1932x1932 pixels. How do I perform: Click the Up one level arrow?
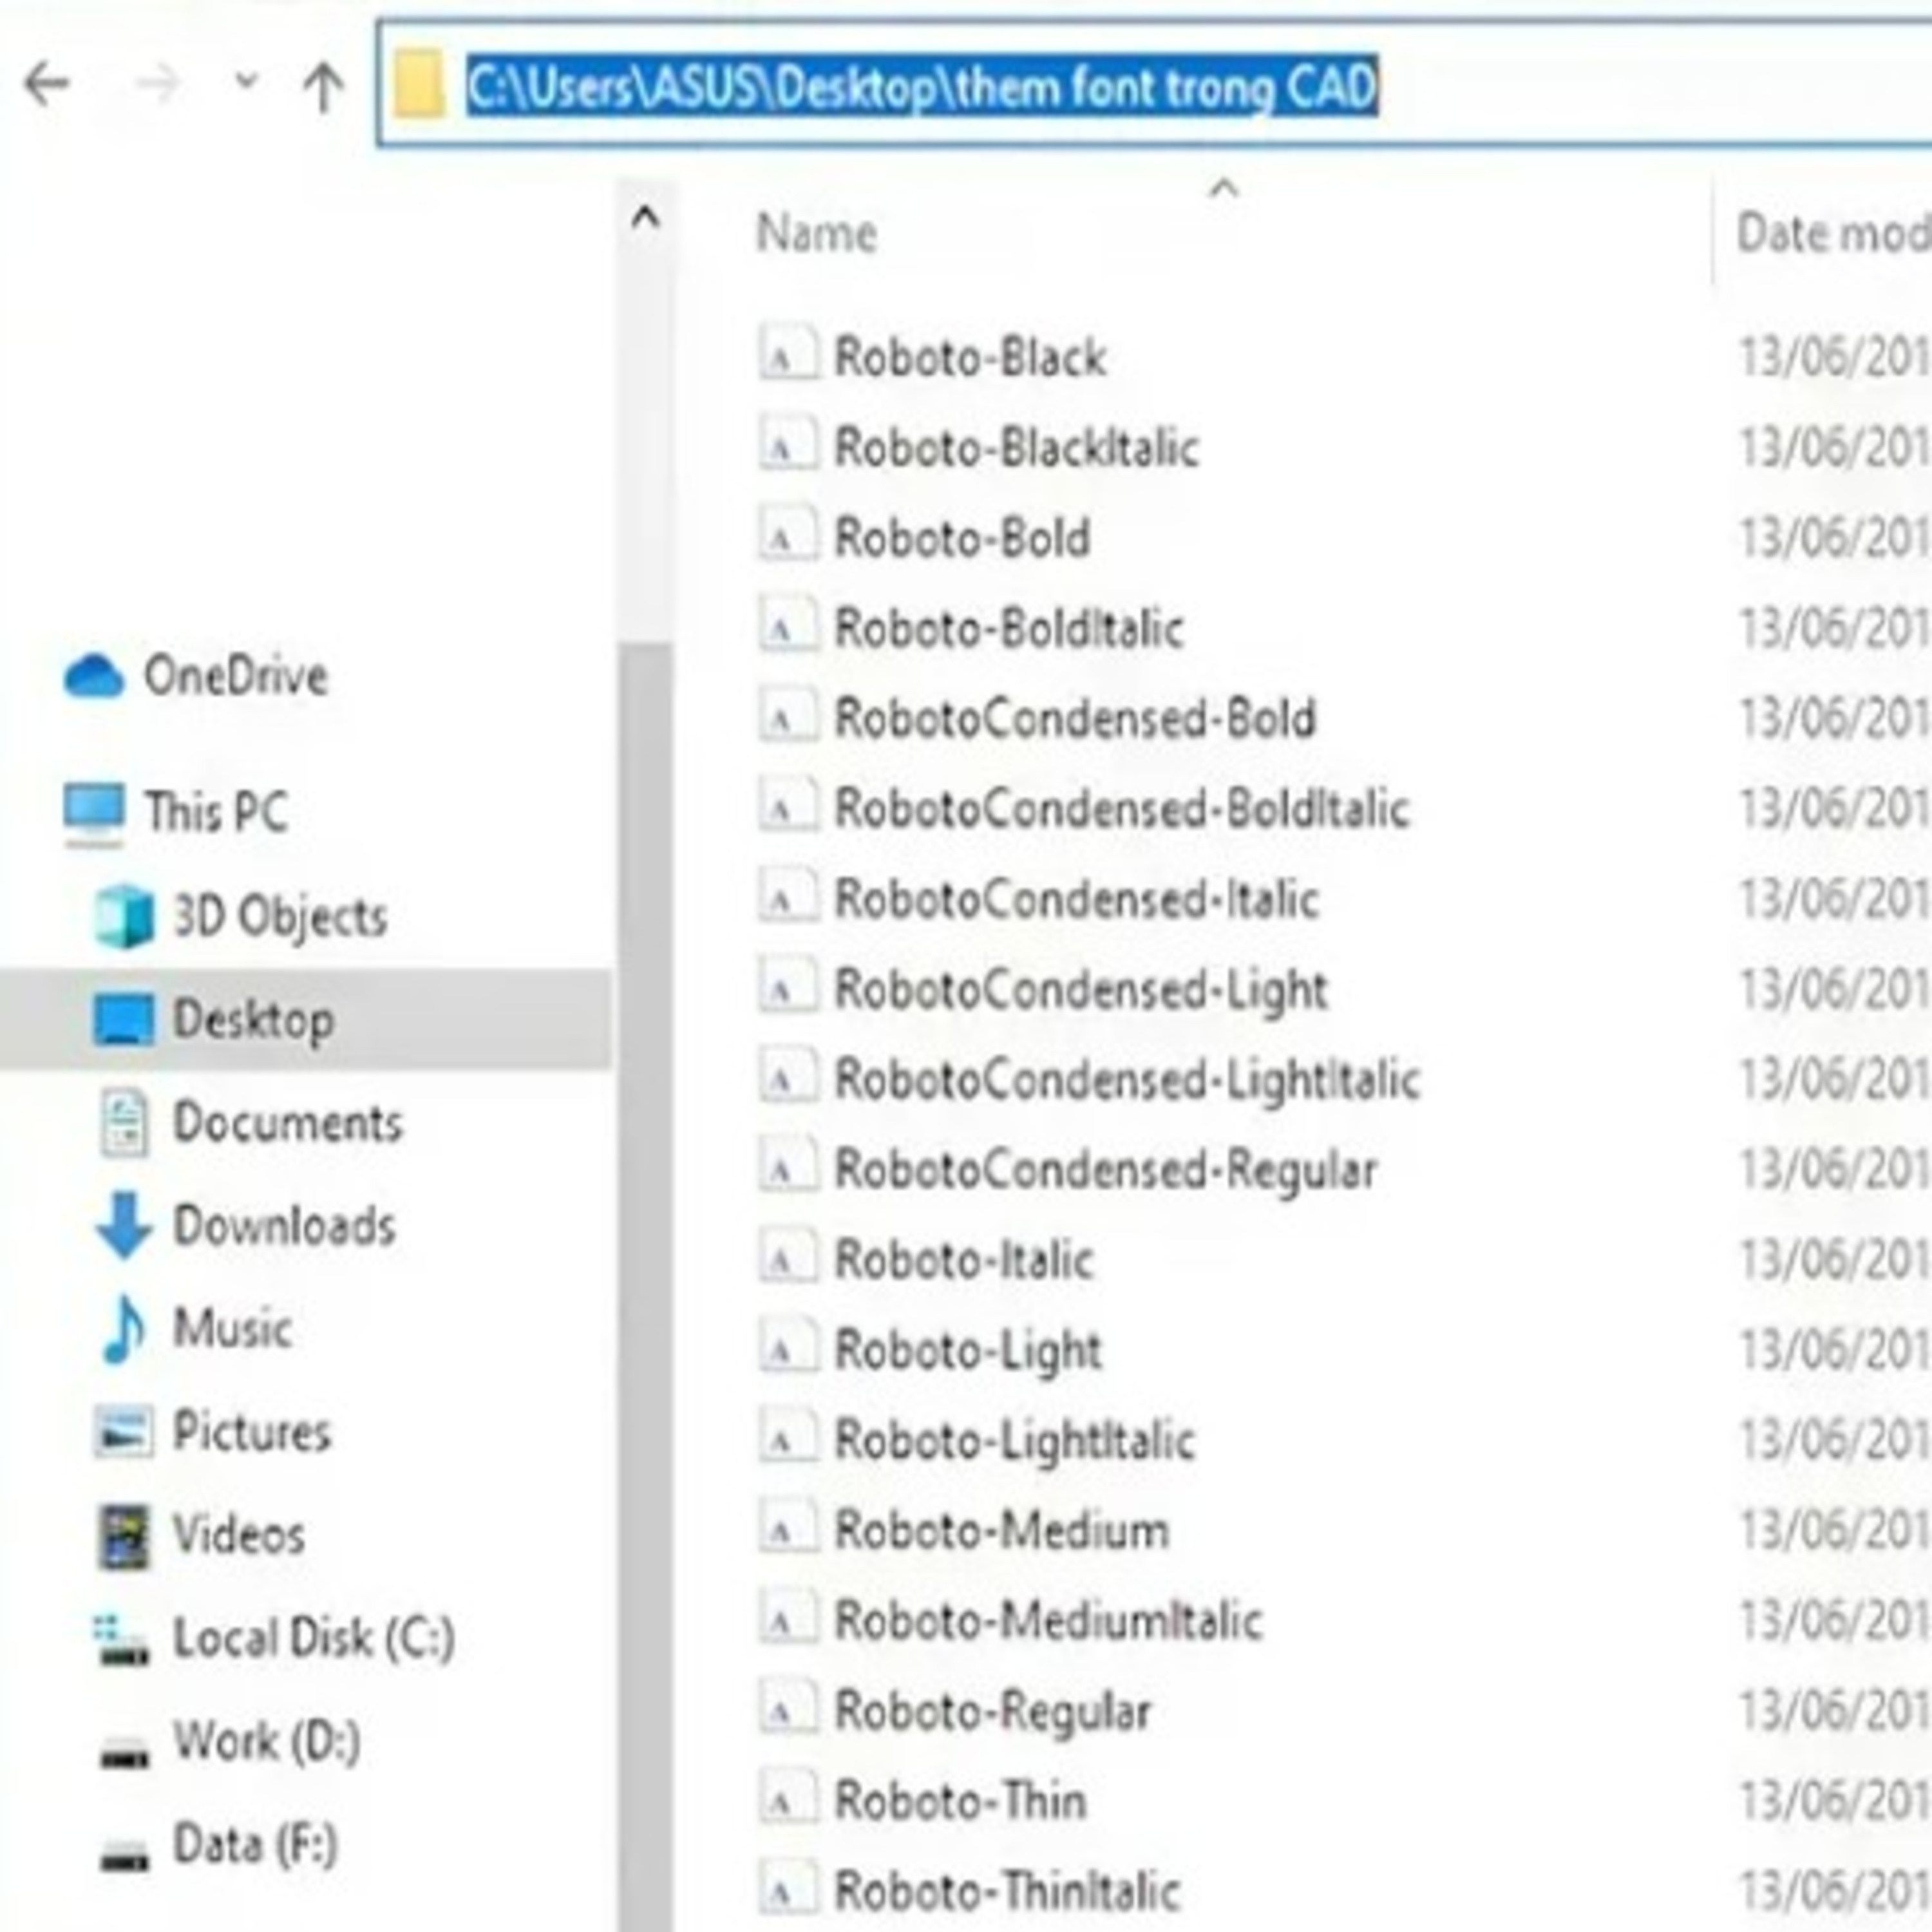tap(322, 86)
